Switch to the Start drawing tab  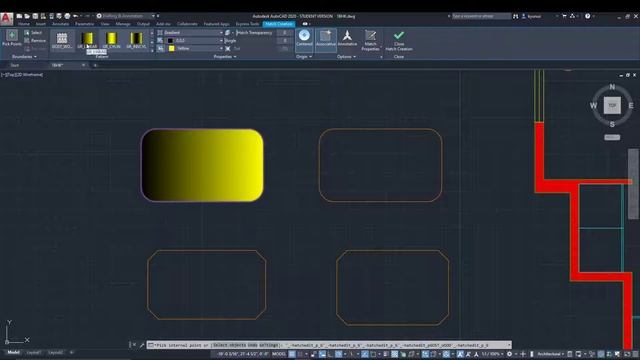15,65
